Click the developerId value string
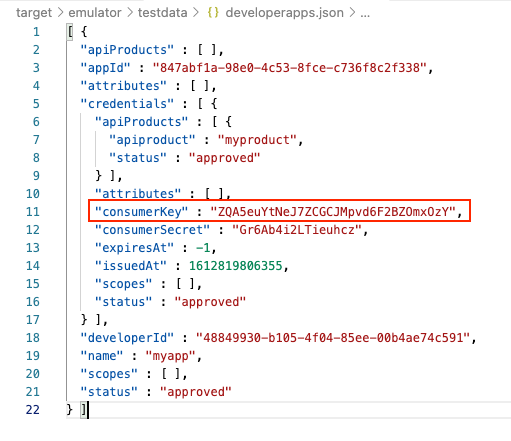The height and width of the screenshot is (441, 511). click(333, 338)
